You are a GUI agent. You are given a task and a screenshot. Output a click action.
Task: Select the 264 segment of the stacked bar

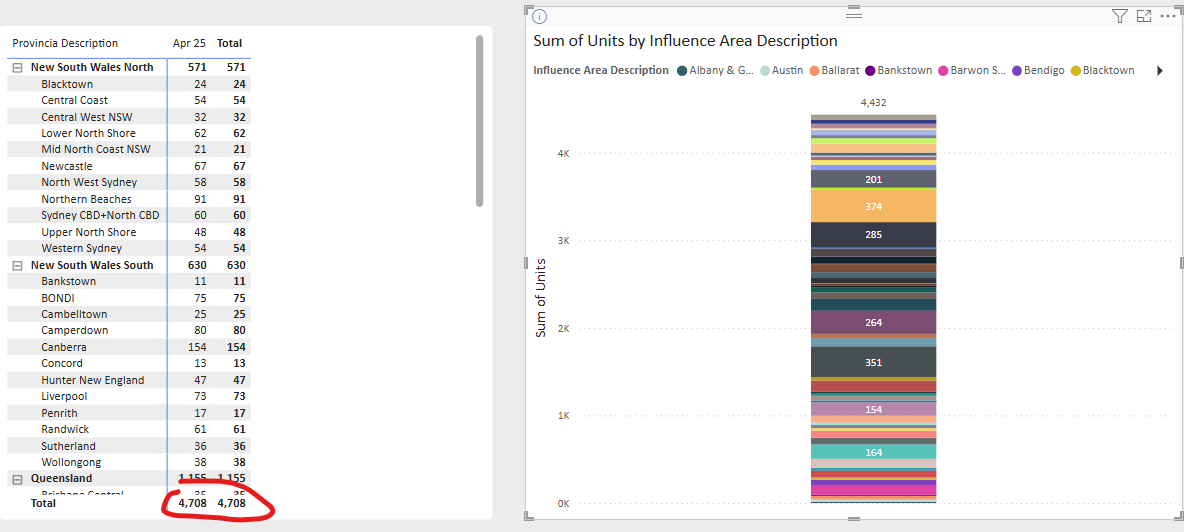coord(874,322)
